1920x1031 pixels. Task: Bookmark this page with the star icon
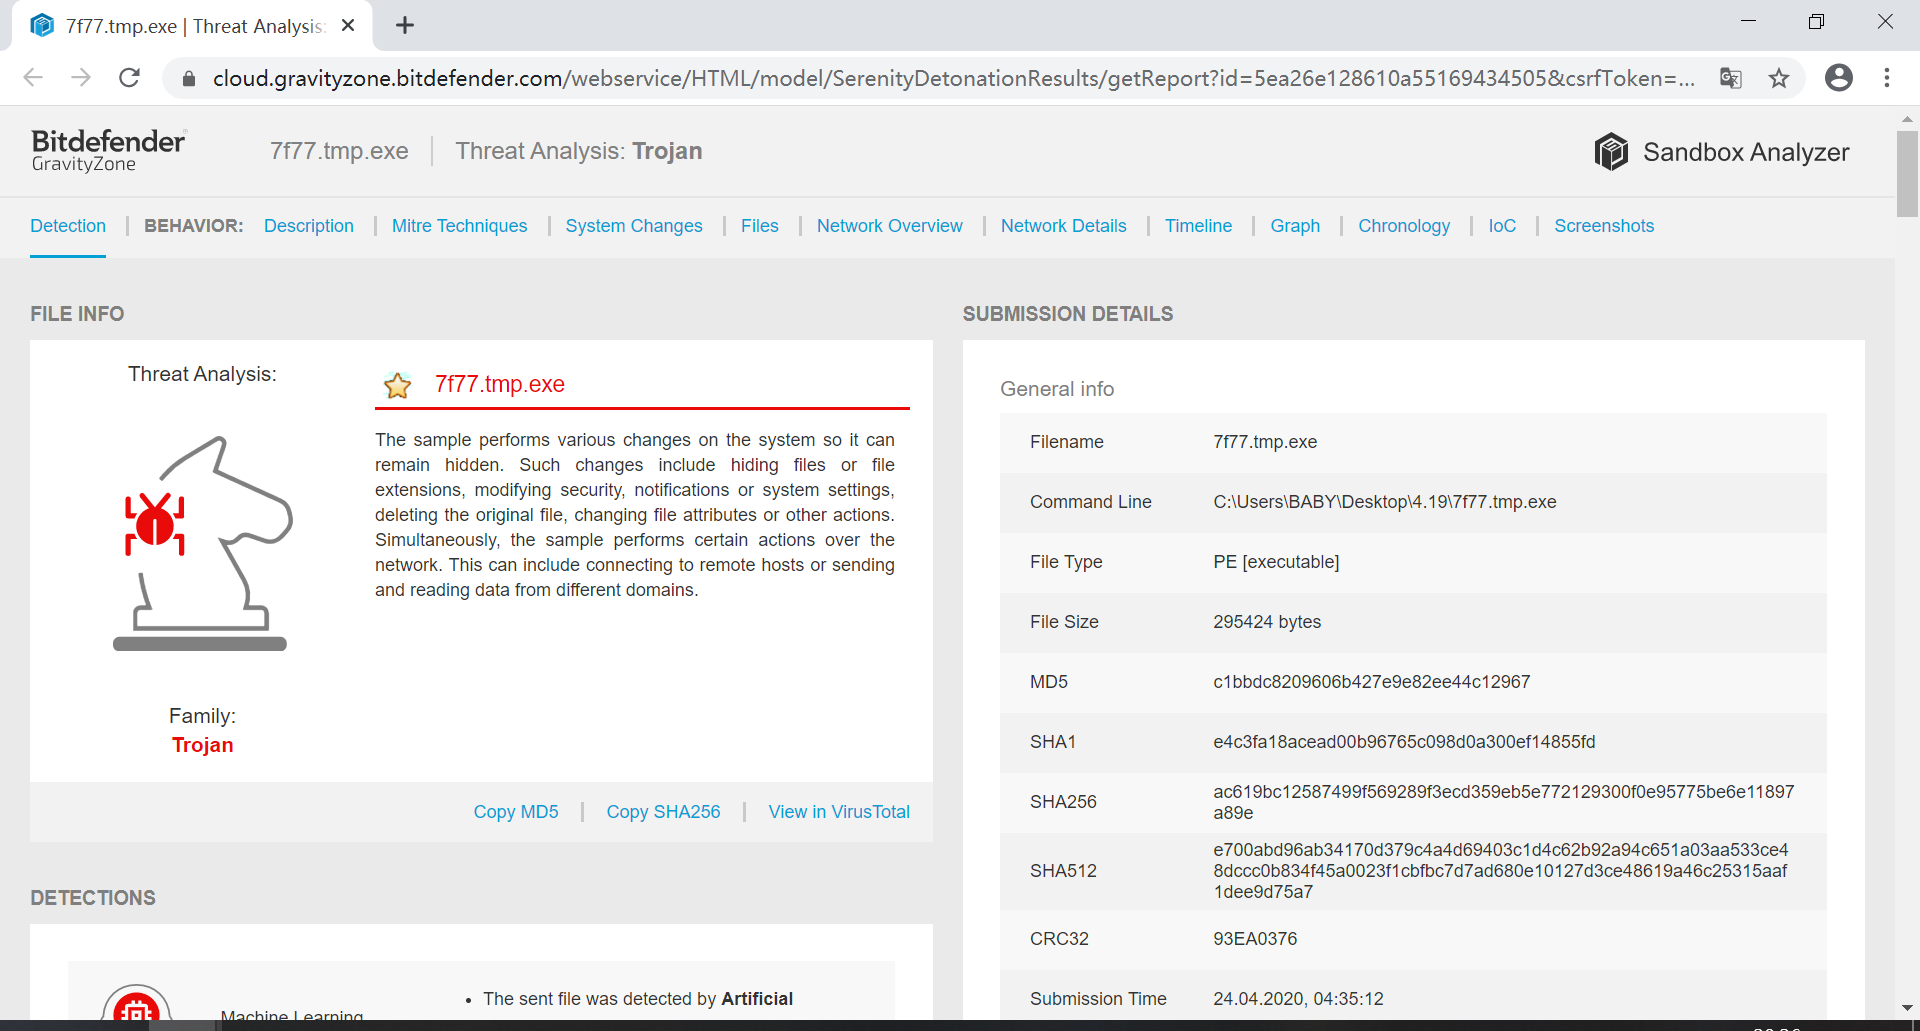(1779, 78)
